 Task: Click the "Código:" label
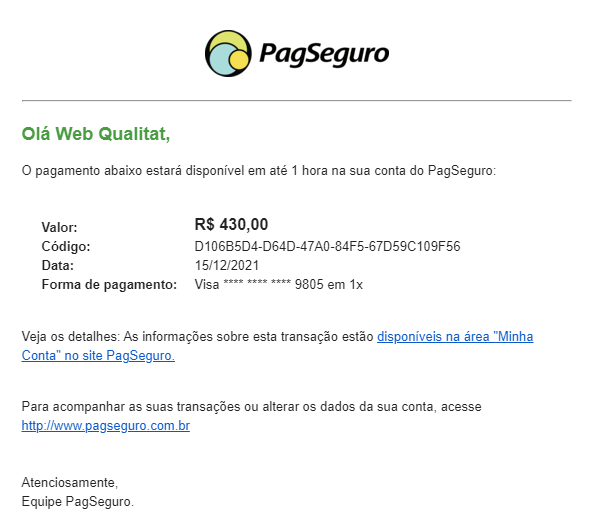click(x=66, y=247)
